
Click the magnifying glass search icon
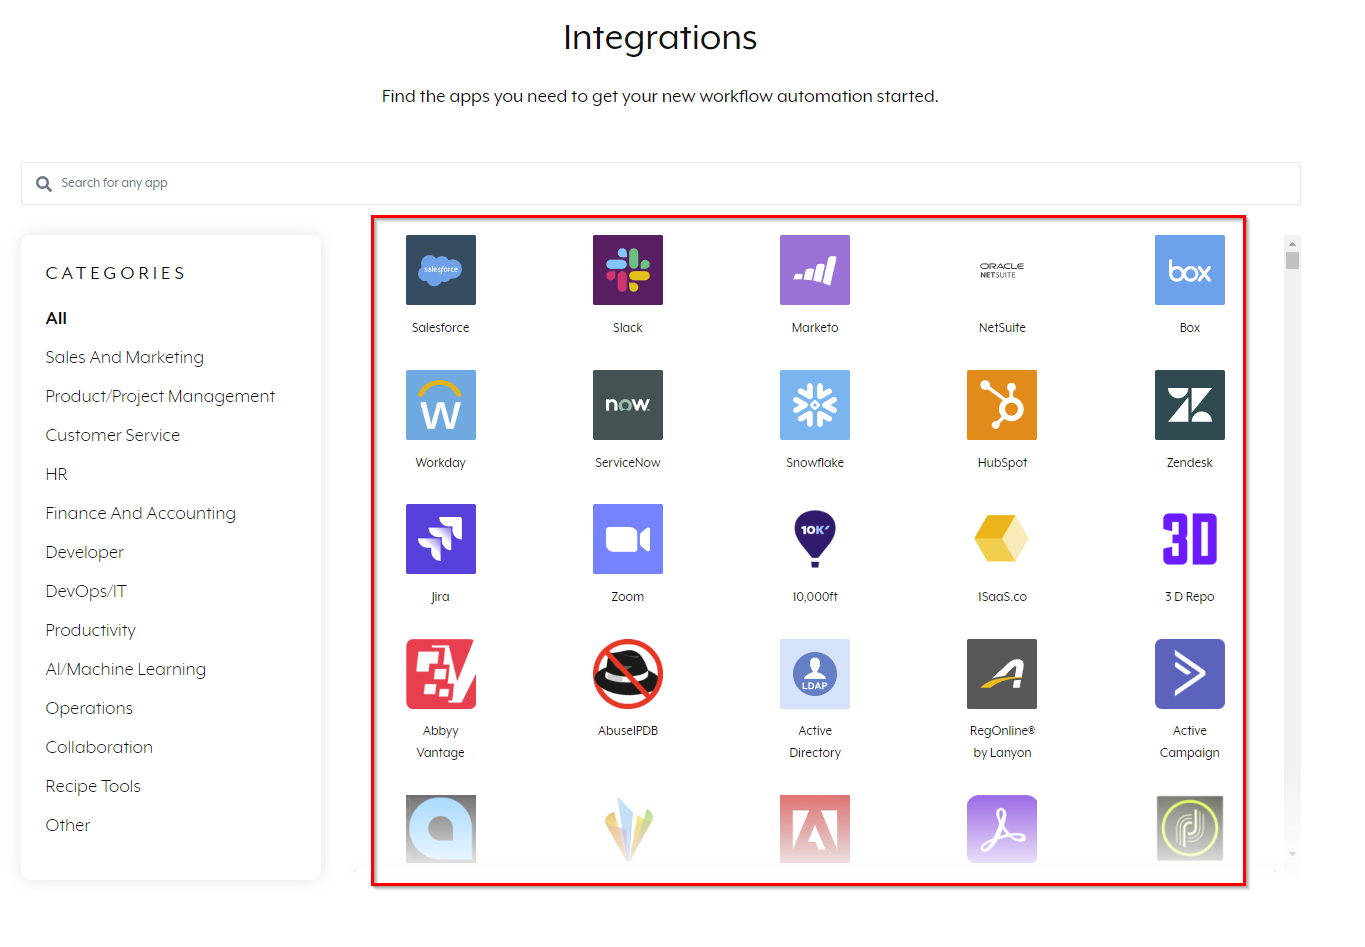click(44, 184)
